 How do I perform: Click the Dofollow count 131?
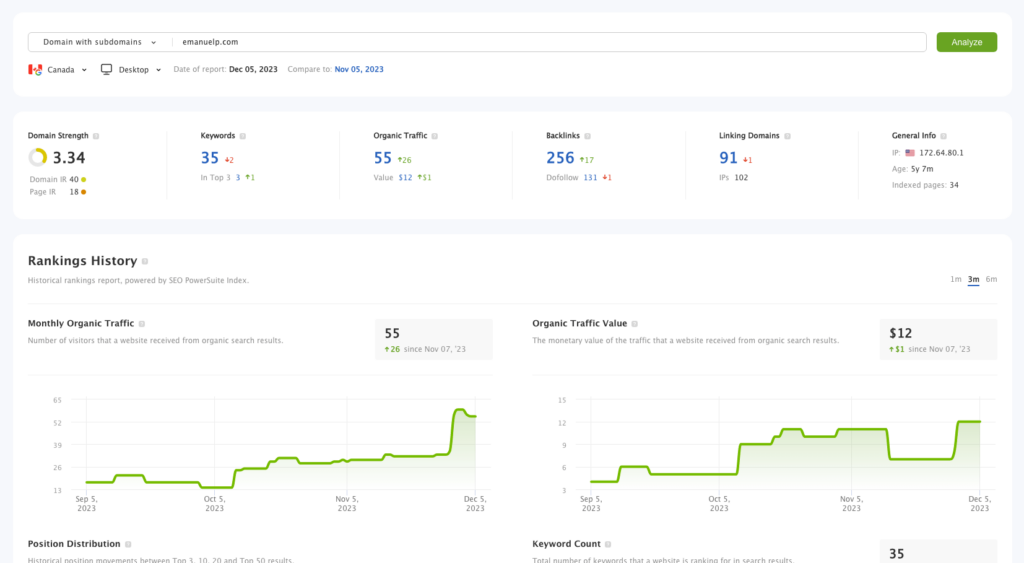point(590,178)
